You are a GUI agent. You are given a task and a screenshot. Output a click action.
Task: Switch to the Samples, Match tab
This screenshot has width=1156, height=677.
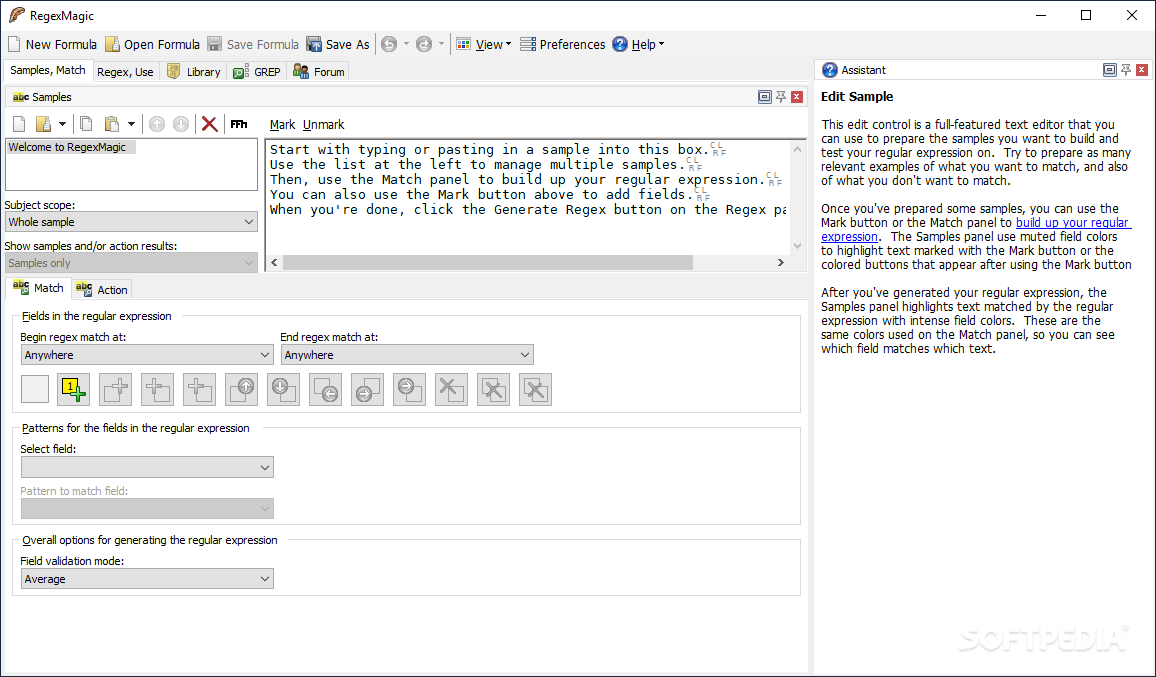pyautogui.click(x=48, y=70)
